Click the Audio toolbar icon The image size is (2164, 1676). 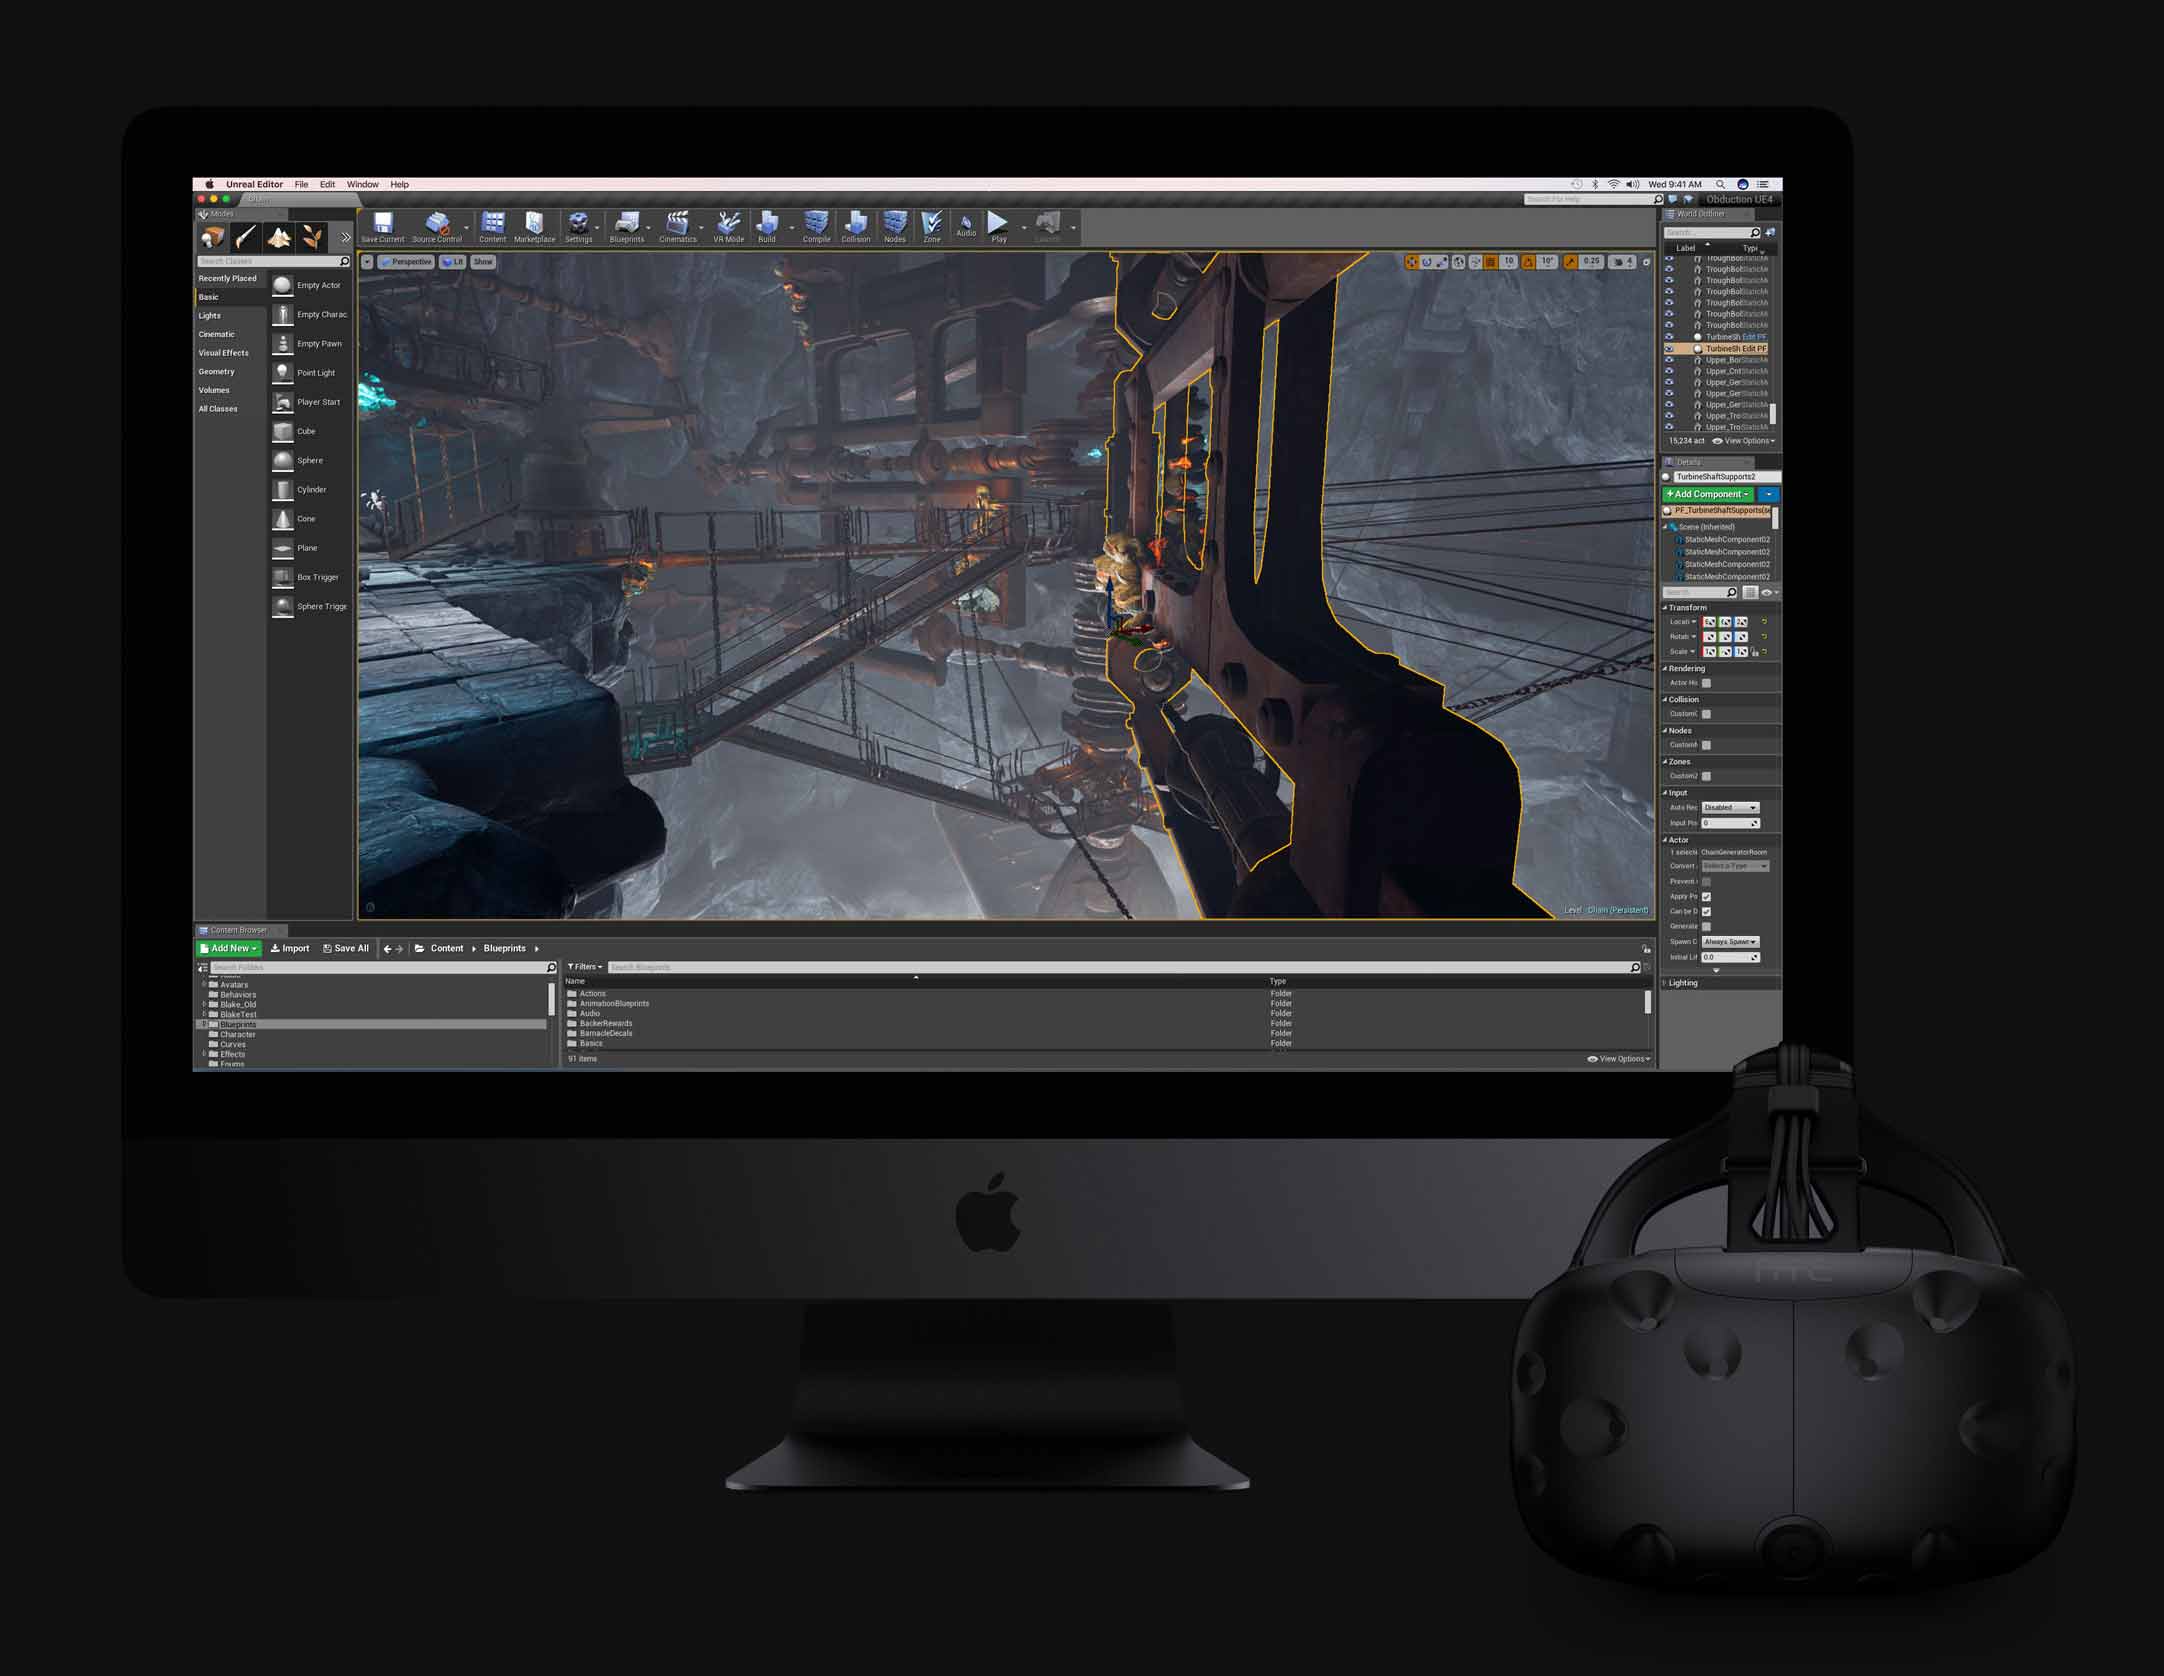pos(965,224)
